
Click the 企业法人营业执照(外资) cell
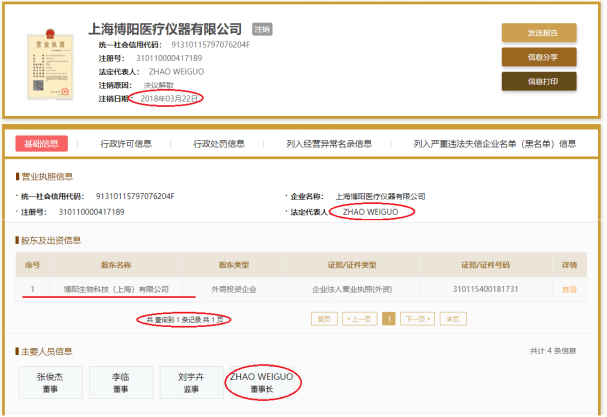(x=352, y=289)
